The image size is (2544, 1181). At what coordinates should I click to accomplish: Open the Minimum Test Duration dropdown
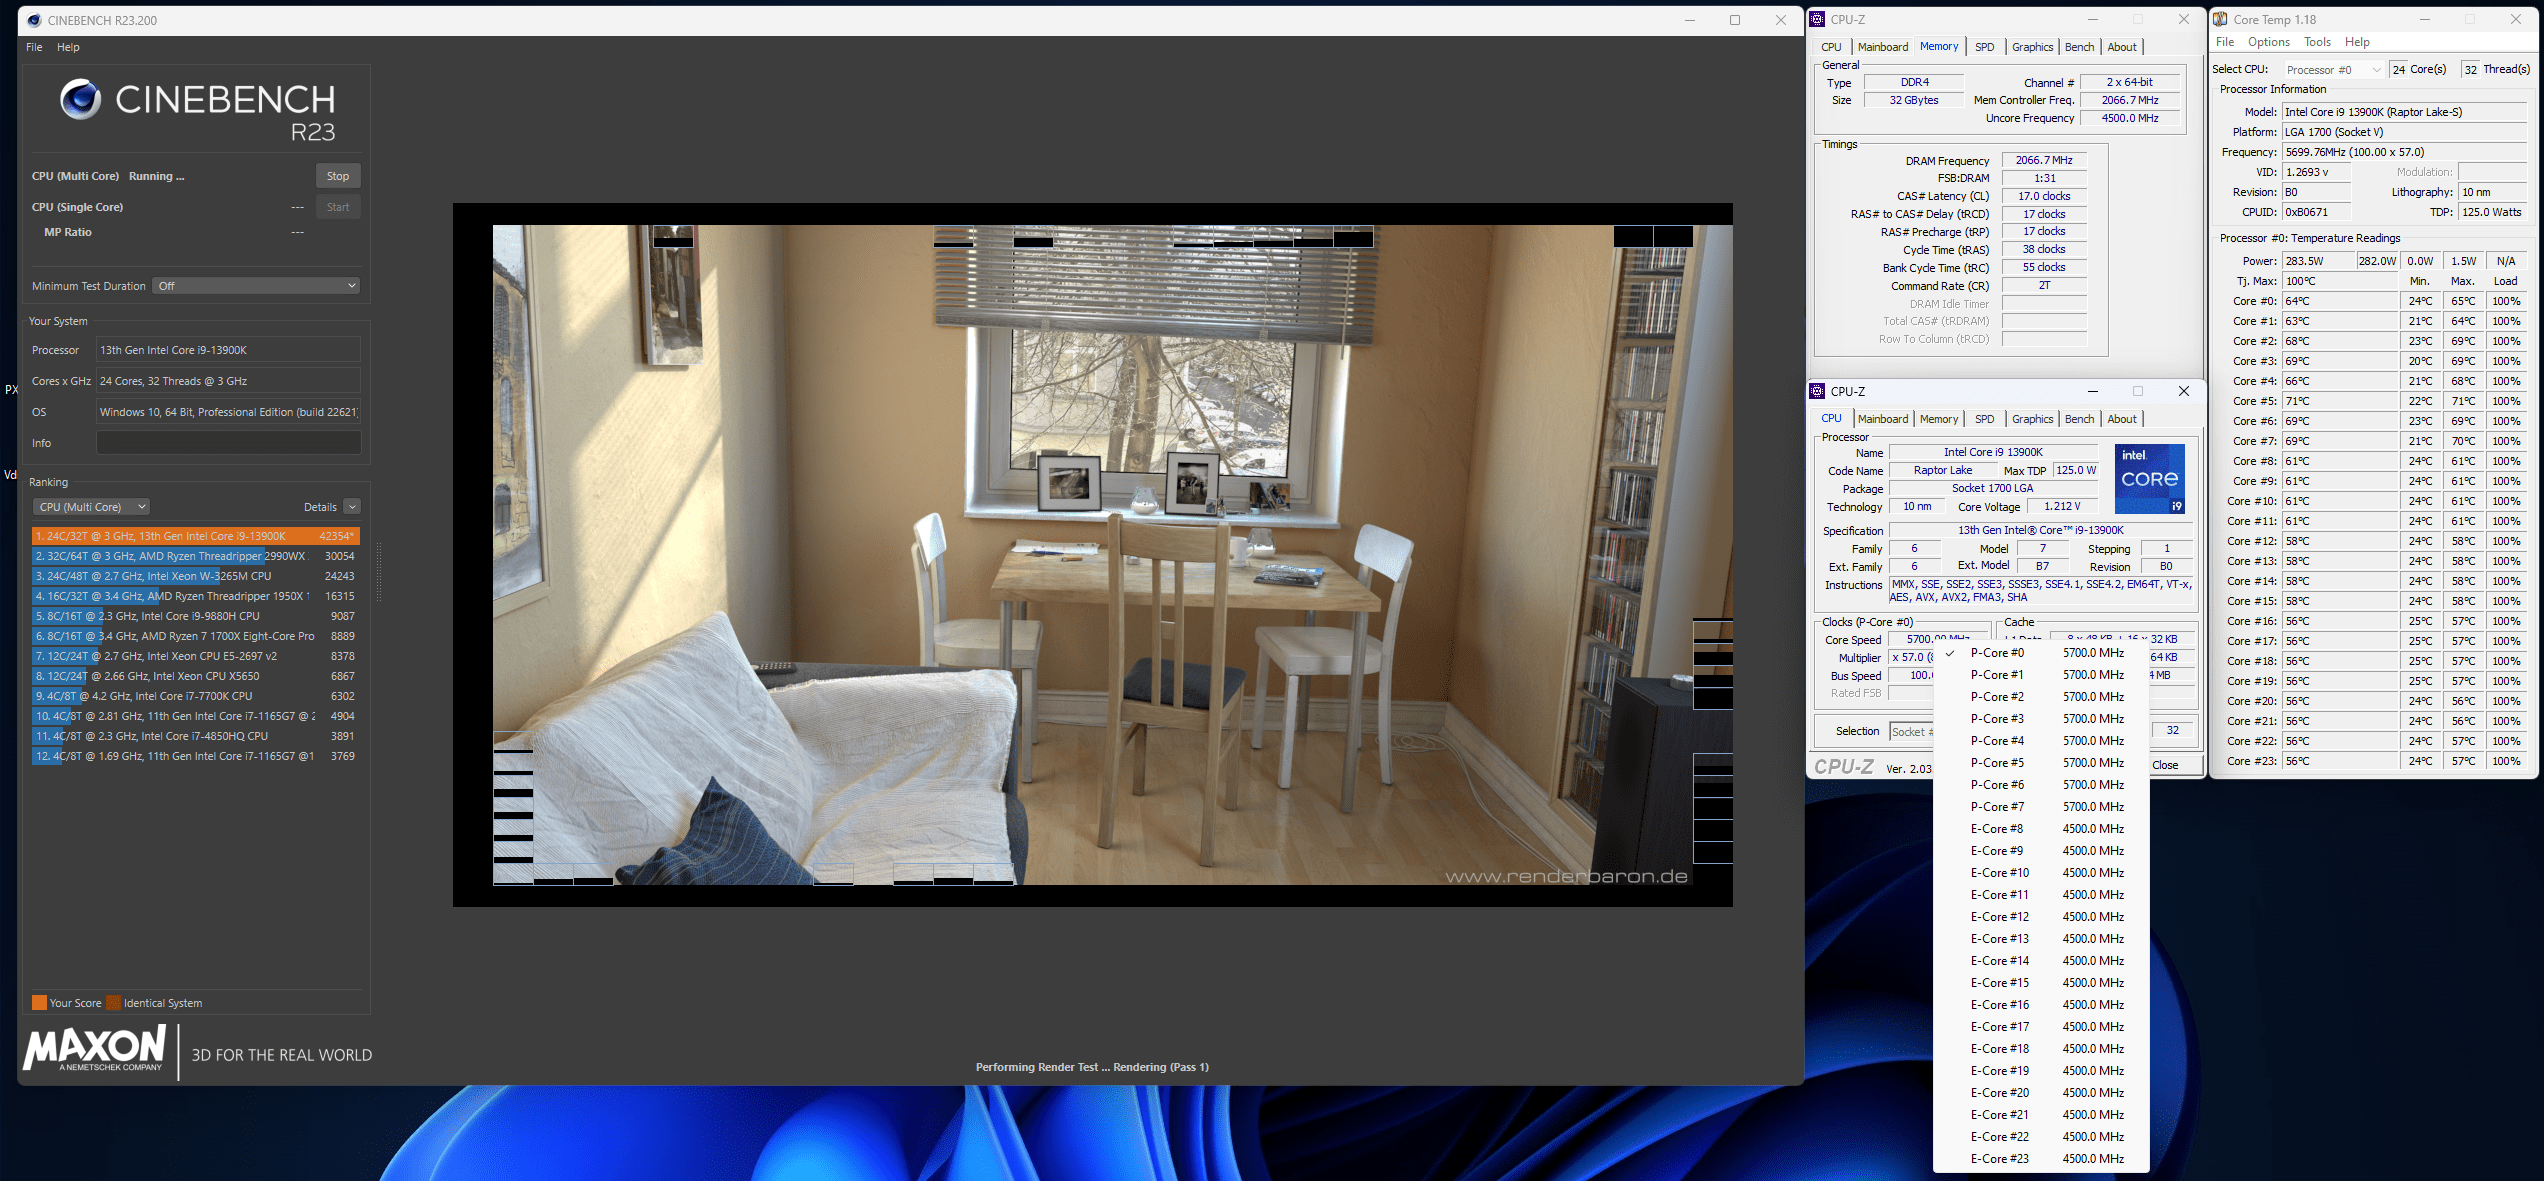click(x=257, y=286)
